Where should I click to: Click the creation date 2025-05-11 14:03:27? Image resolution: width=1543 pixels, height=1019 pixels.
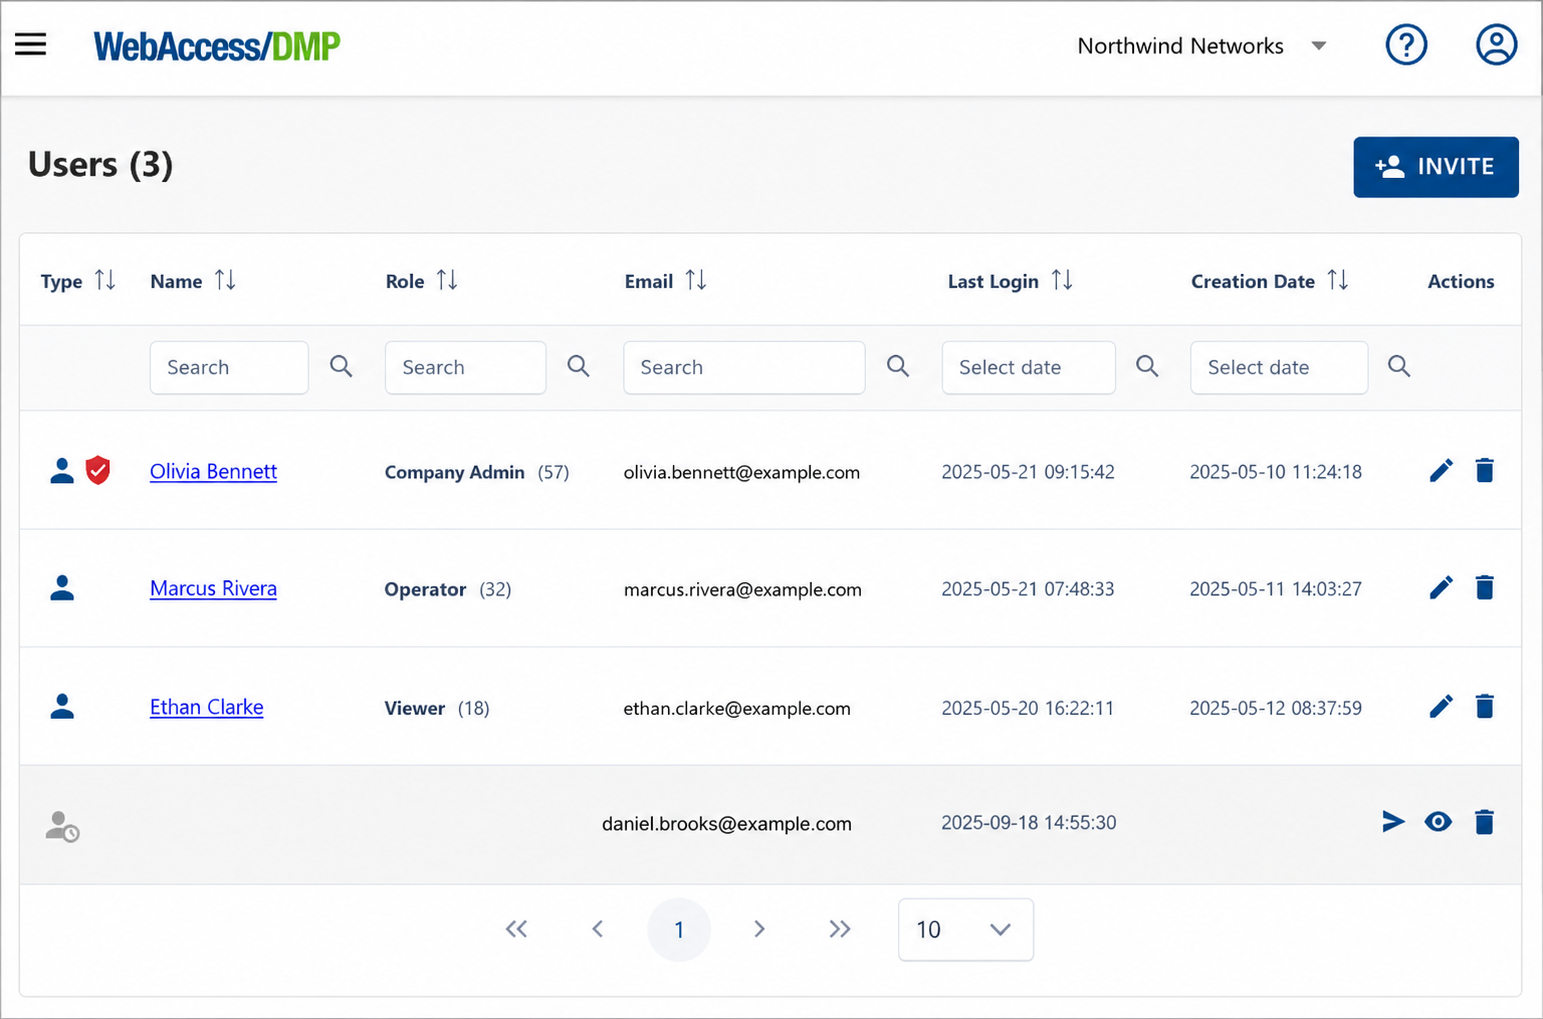point(1276,589)
